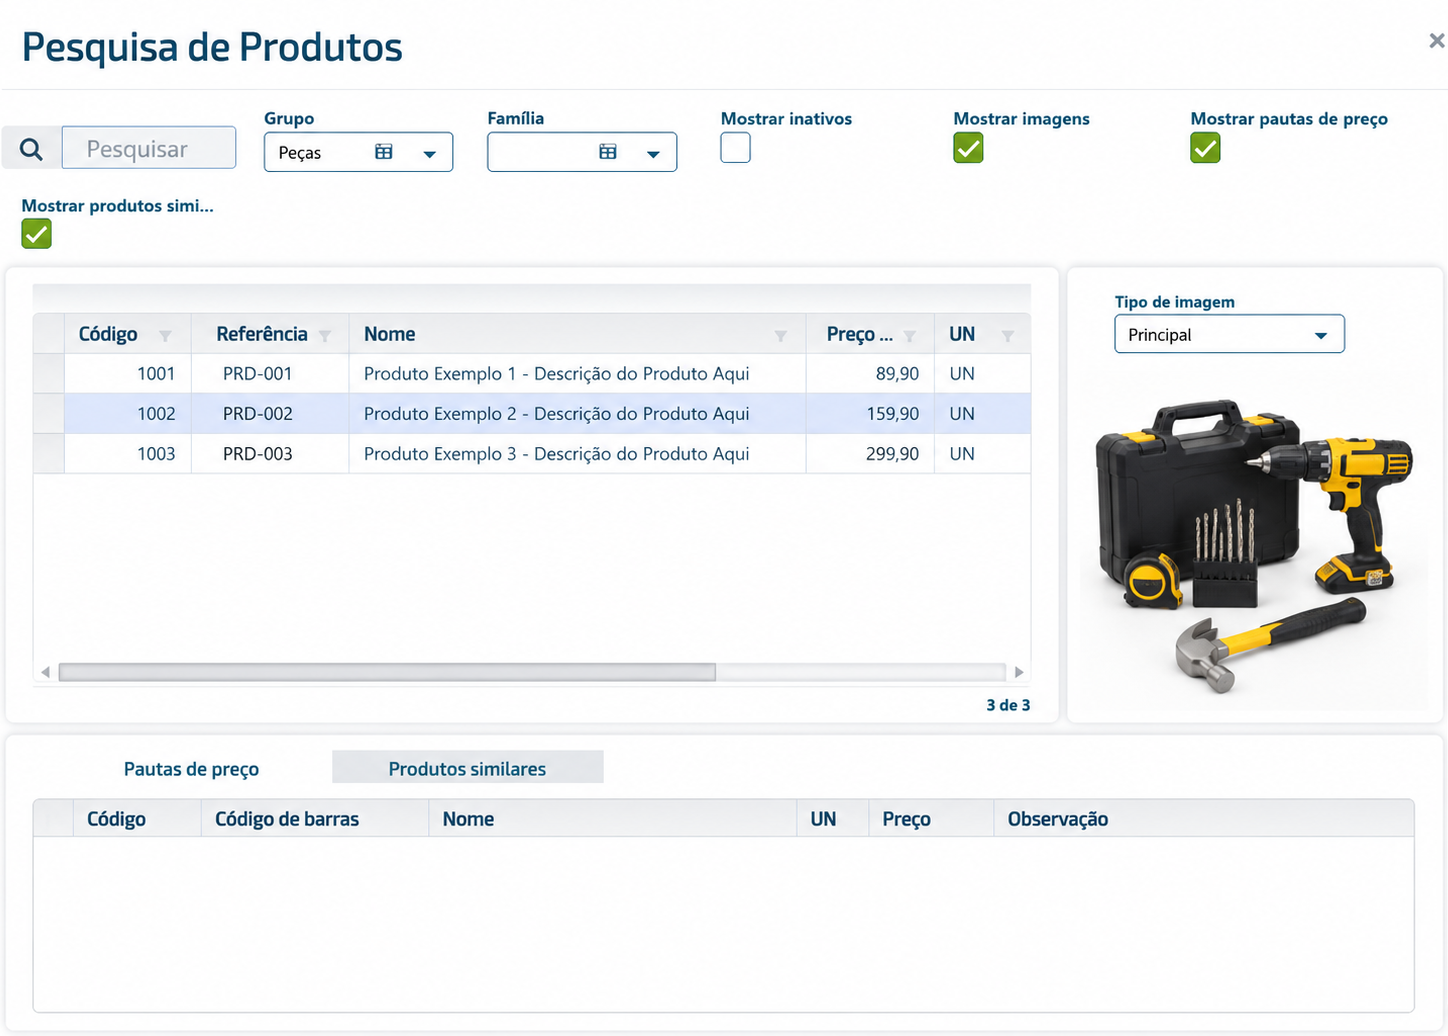Click the Nome column filter icon
This screenshot has width=1448, height=1036.
781,336
